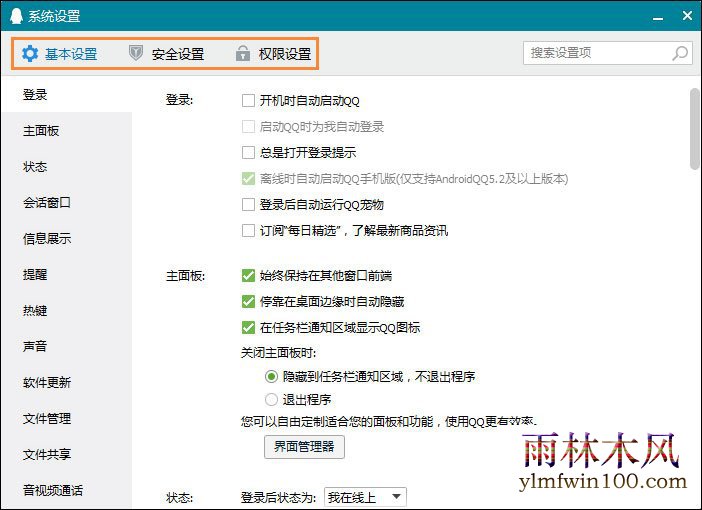This screenshot has width=702, height=510.
Task: Open 信息展示 in the sidebar
Action: coord(66,238)
